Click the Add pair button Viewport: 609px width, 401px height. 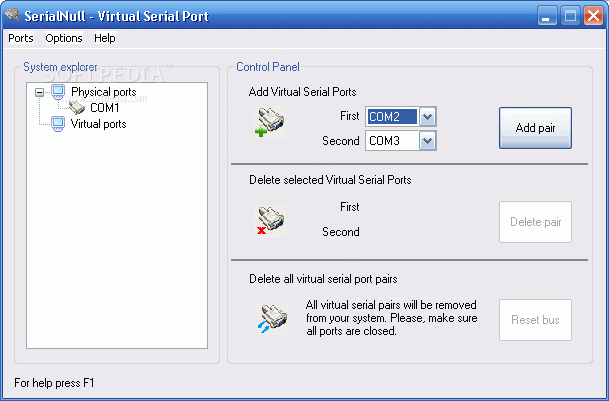[535, 128]
